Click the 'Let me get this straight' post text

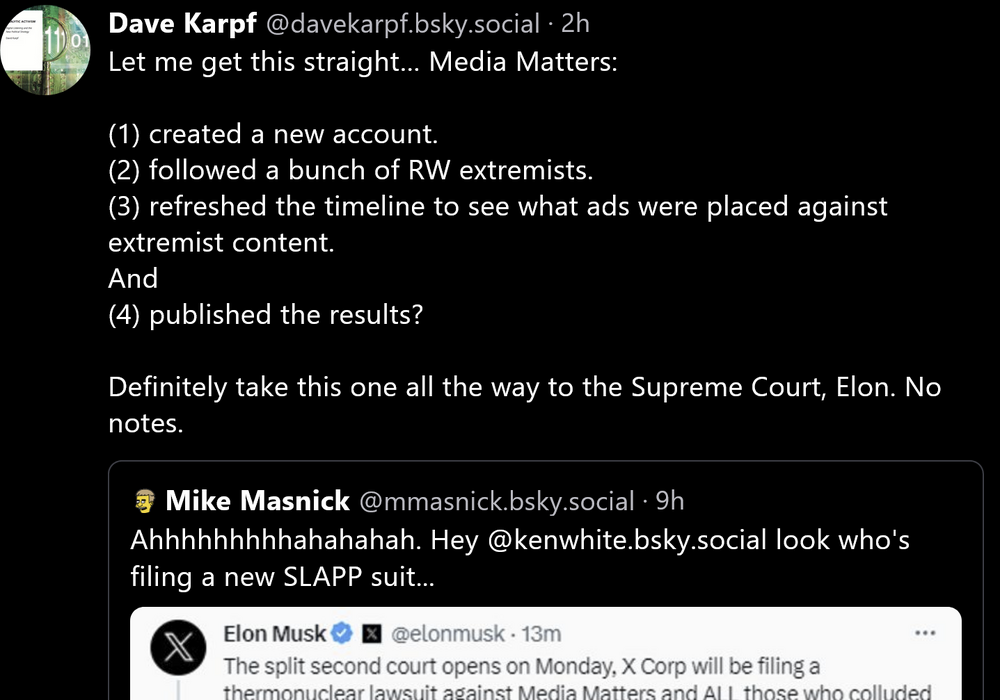[x=362, y=62]
